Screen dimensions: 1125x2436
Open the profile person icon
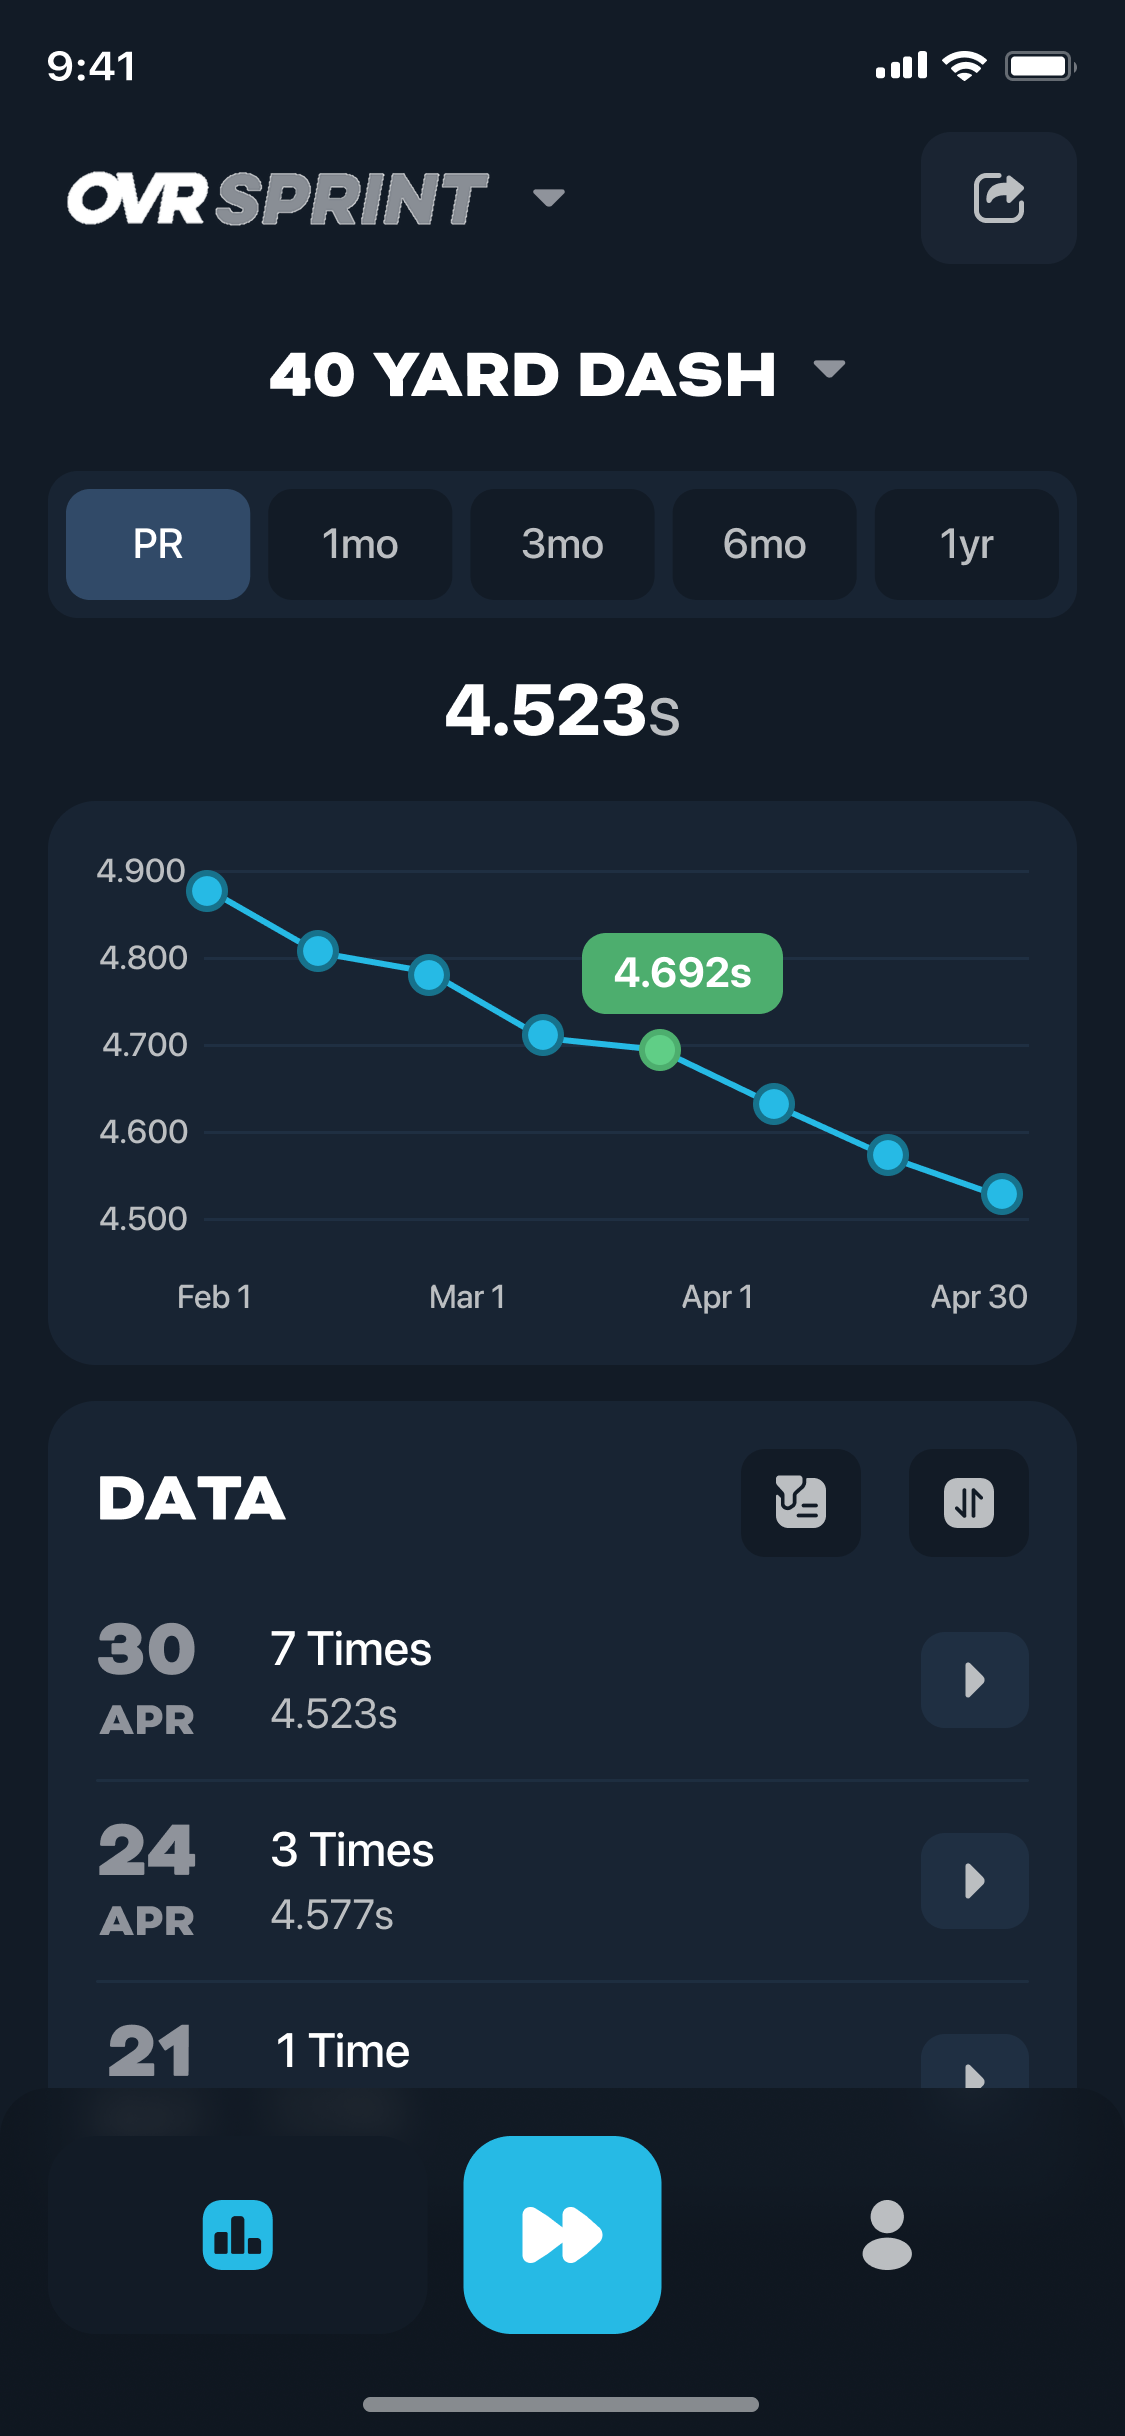tap(886, 2234)
